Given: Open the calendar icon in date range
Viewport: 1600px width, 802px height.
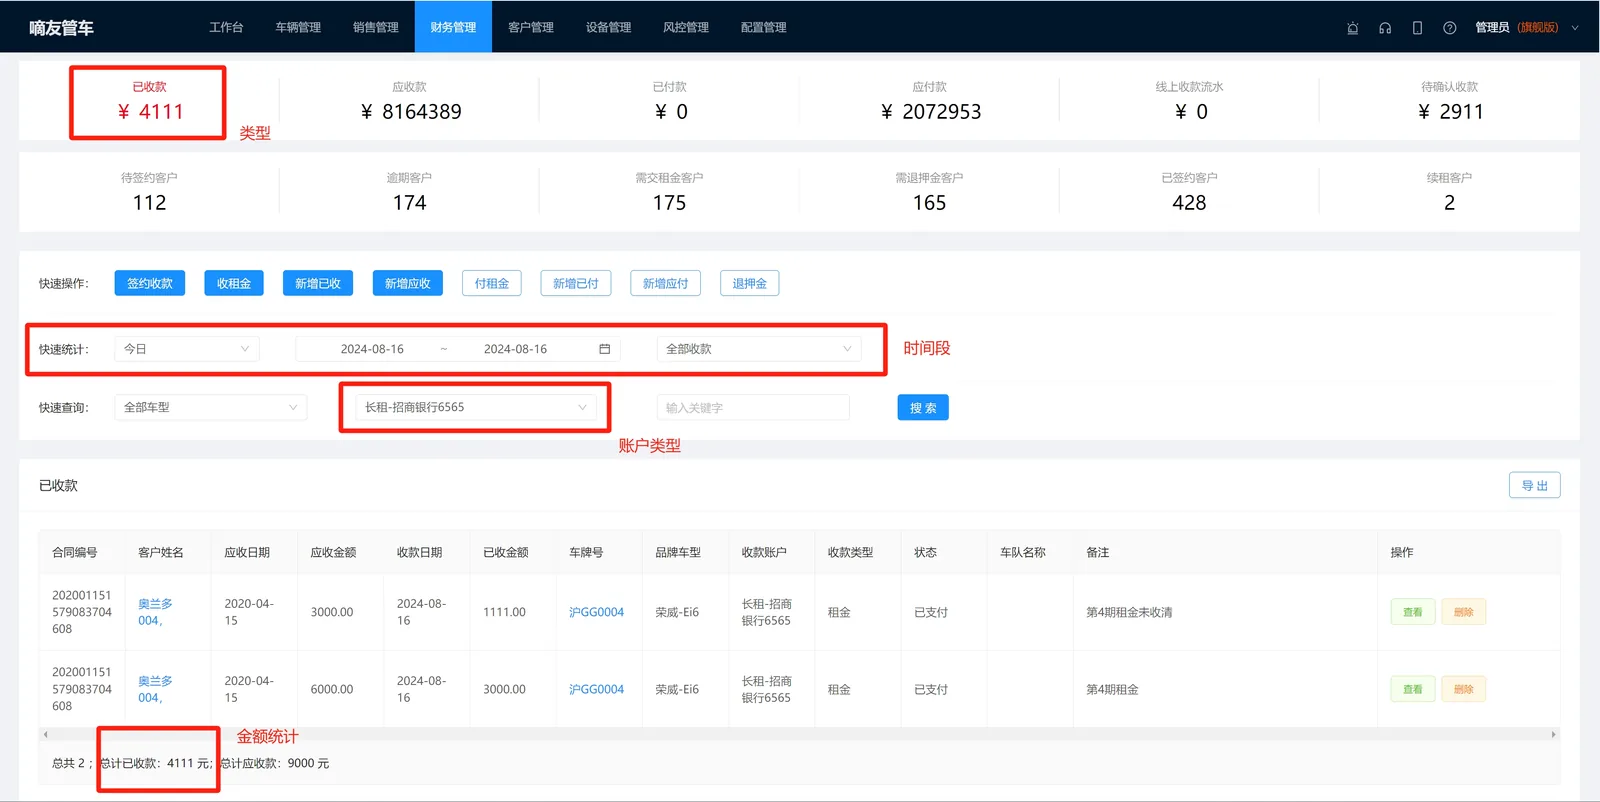Looking at the screenshot, I should (604, 349).
